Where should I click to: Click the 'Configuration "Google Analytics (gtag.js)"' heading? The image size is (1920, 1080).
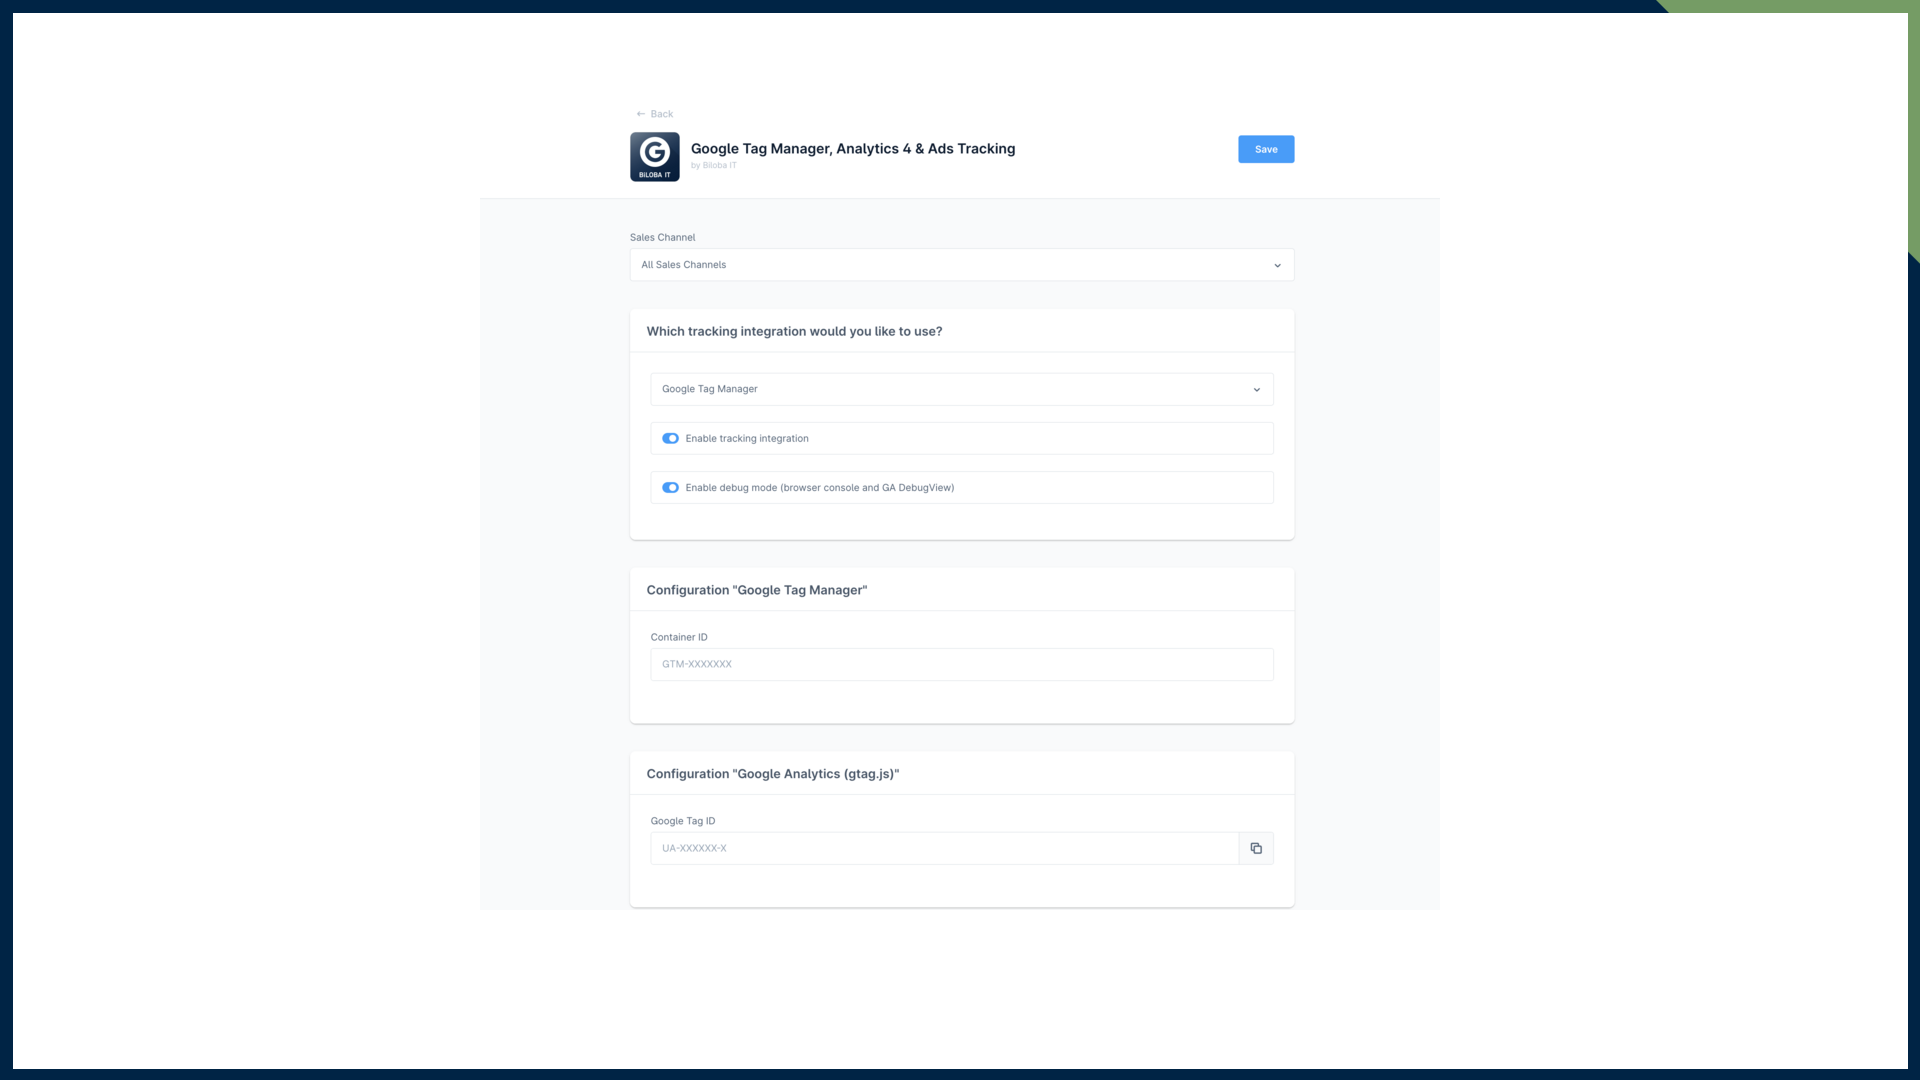tap(773, 774)
